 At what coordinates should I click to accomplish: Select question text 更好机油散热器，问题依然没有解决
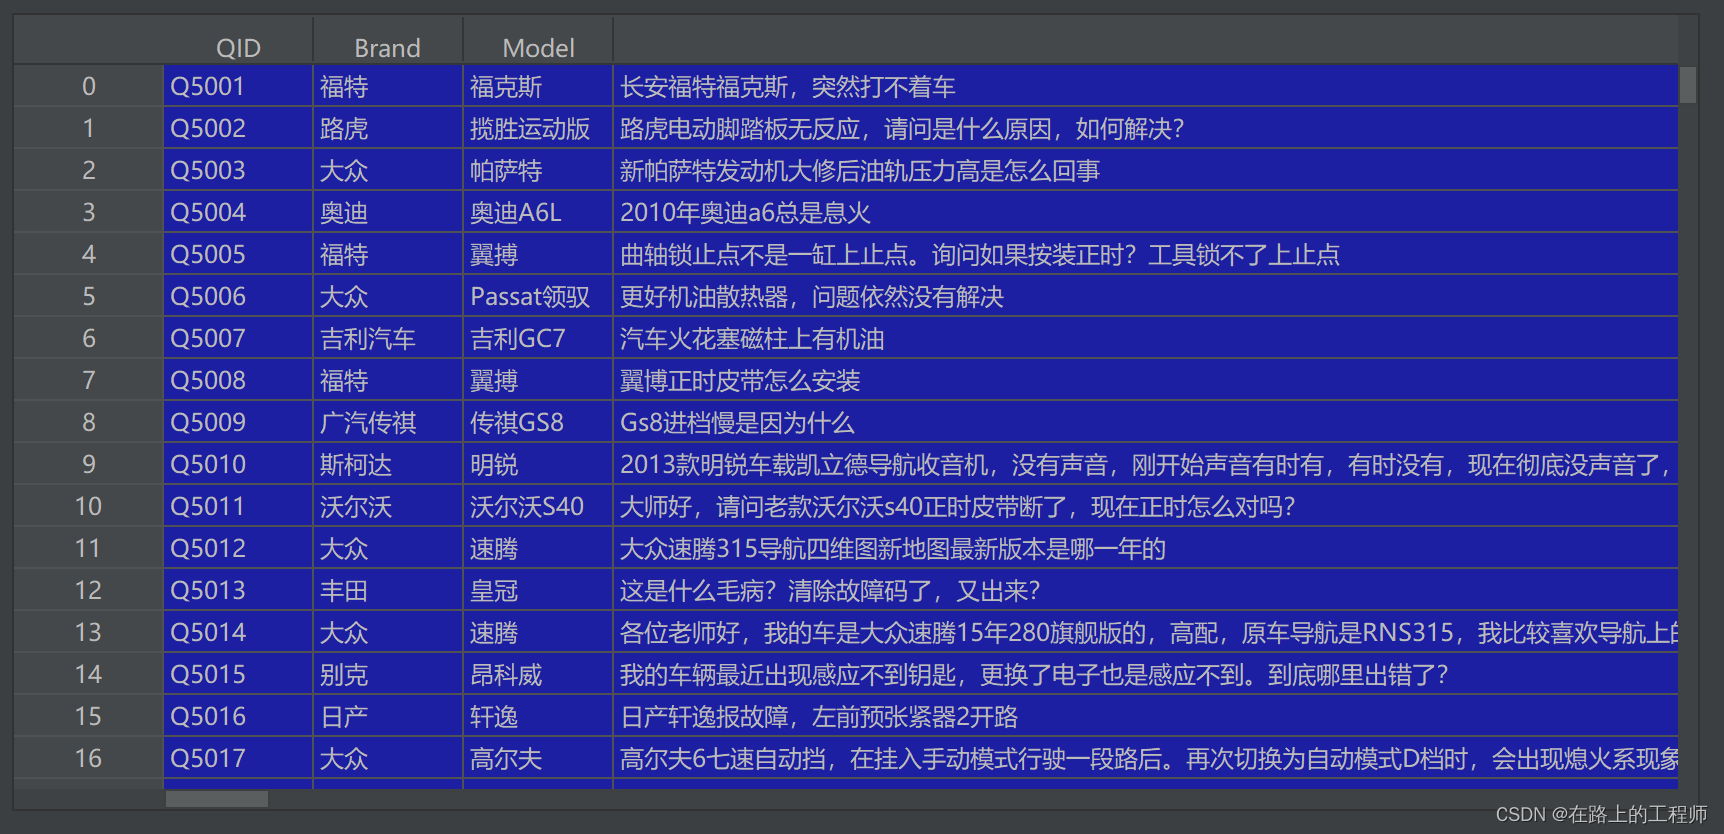coord(812,297)
